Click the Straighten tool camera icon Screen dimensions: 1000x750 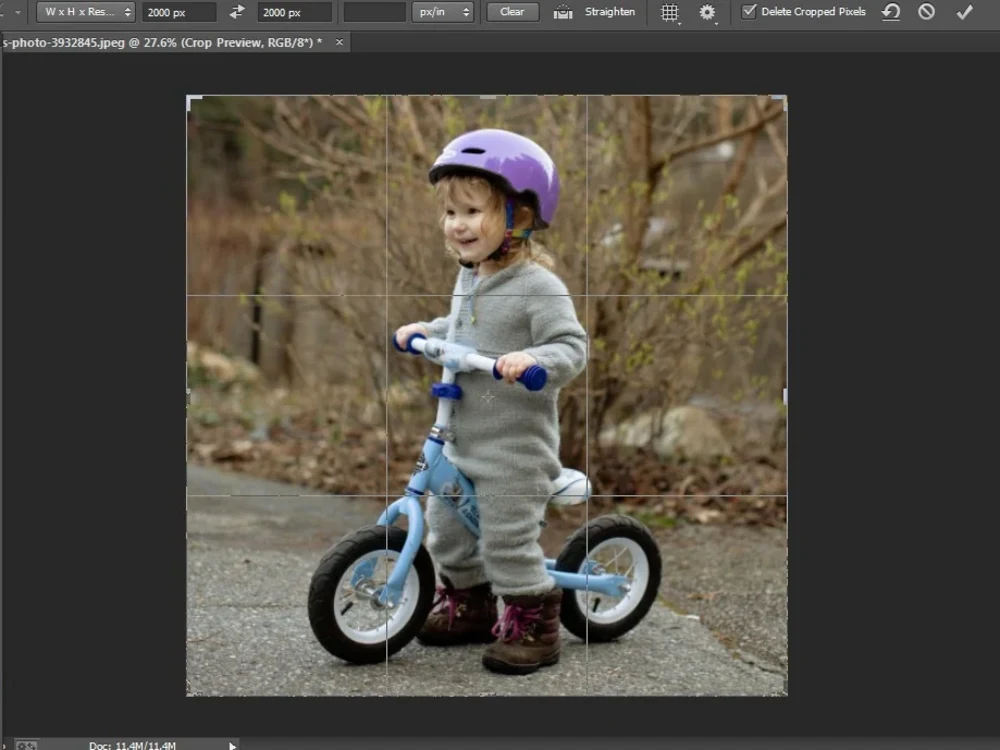tap(562, 12)
